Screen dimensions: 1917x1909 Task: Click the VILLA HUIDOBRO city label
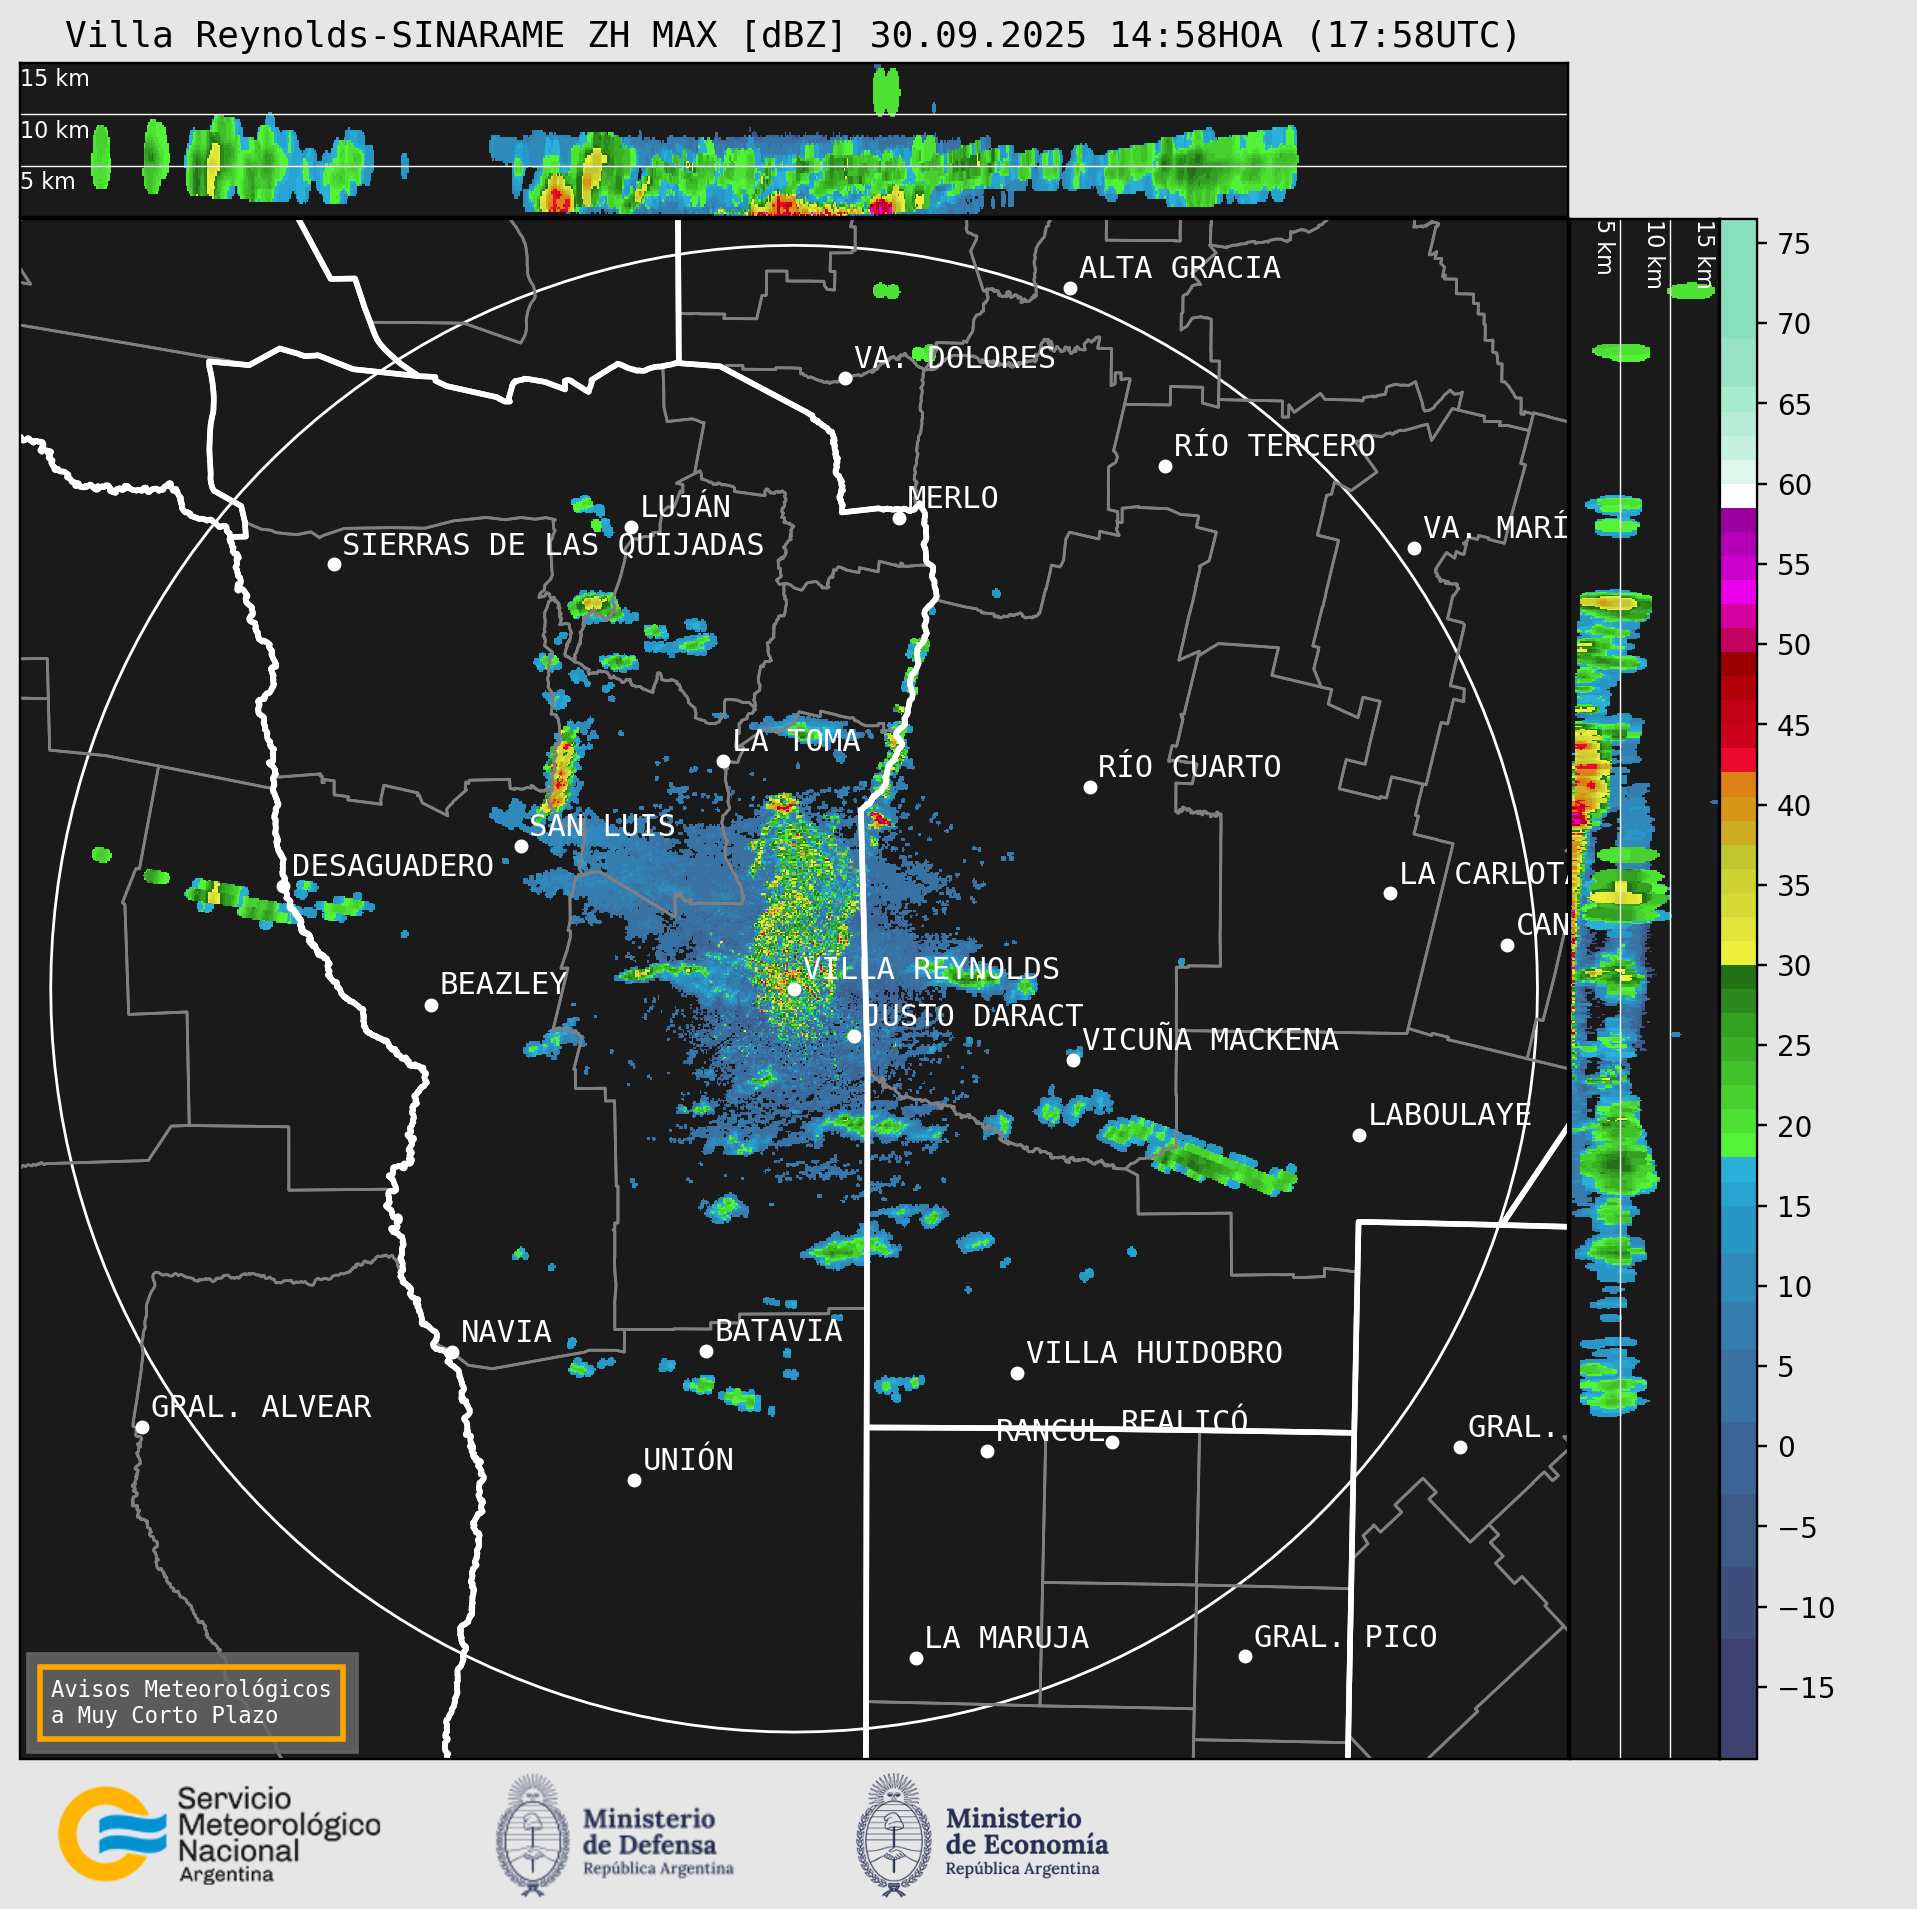[x=1155, y=1353]
